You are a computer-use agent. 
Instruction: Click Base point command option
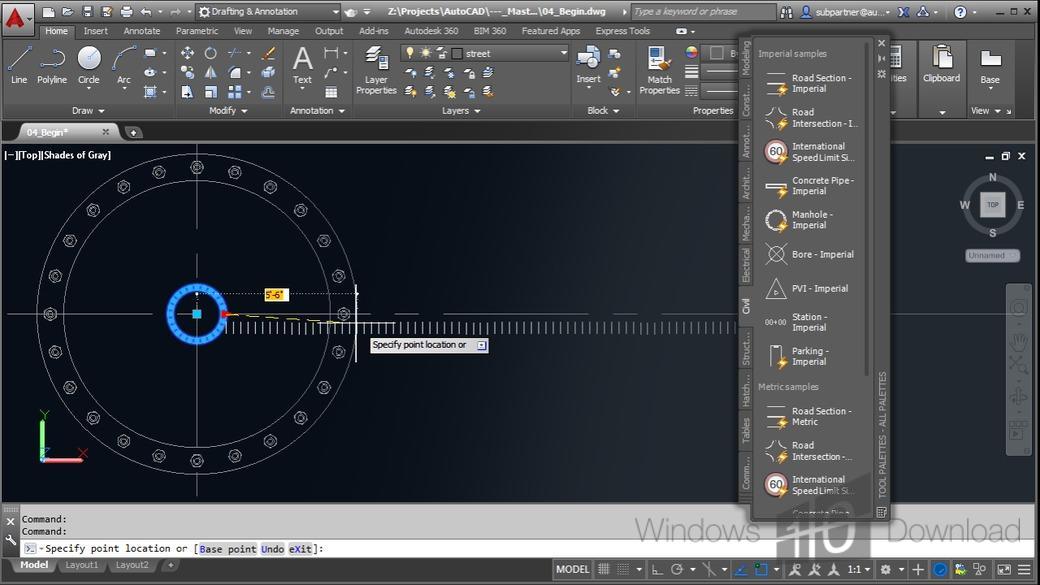click(228, 549)
